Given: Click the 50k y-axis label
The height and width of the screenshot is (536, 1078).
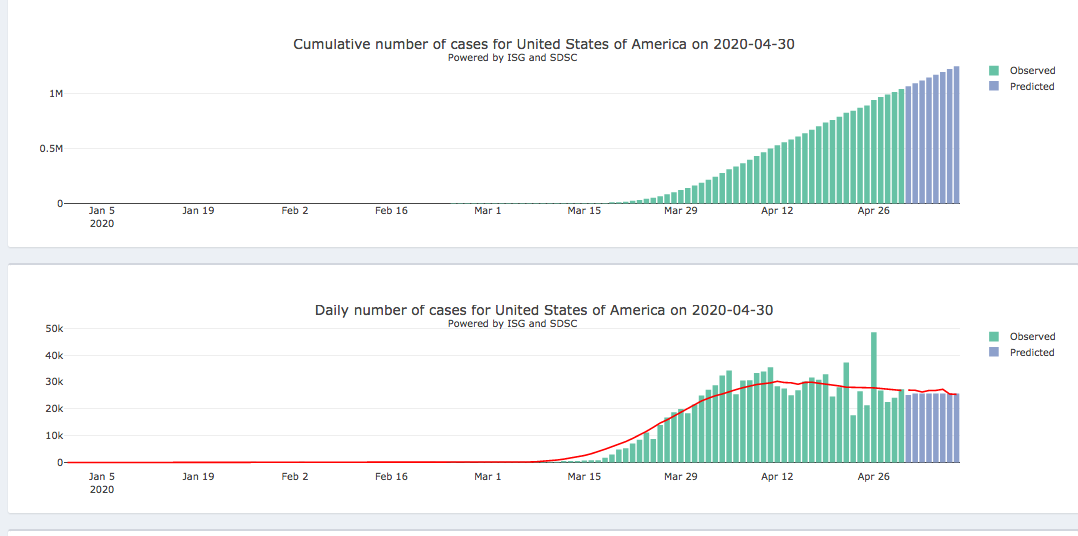Looking at the screenshot, I should click(x=53, y=329).
